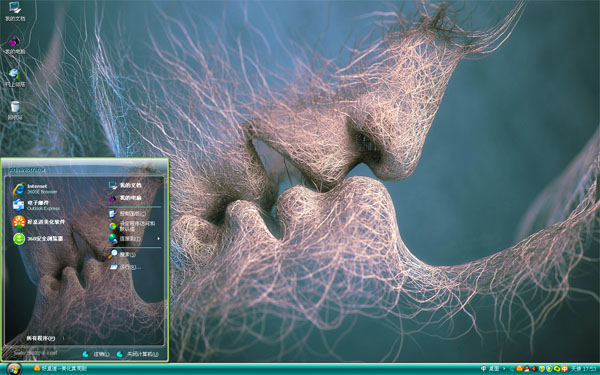
Task: Open the orange desktop beautify software entry
Action: pyautogui.click(x=39, y=222)
